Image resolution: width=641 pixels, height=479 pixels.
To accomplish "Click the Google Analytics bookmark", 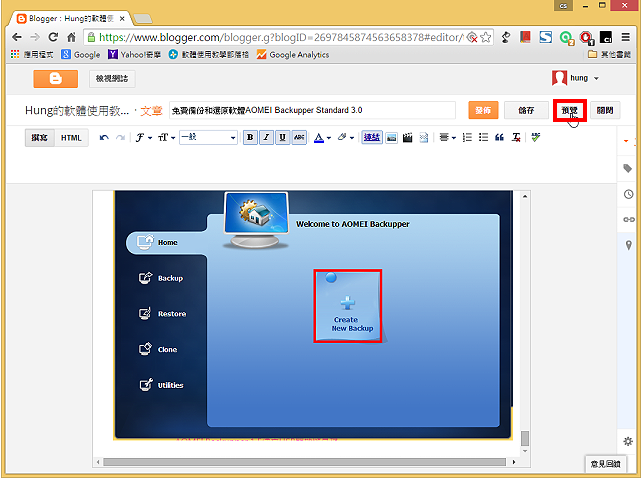I will (x=293, y=54).
